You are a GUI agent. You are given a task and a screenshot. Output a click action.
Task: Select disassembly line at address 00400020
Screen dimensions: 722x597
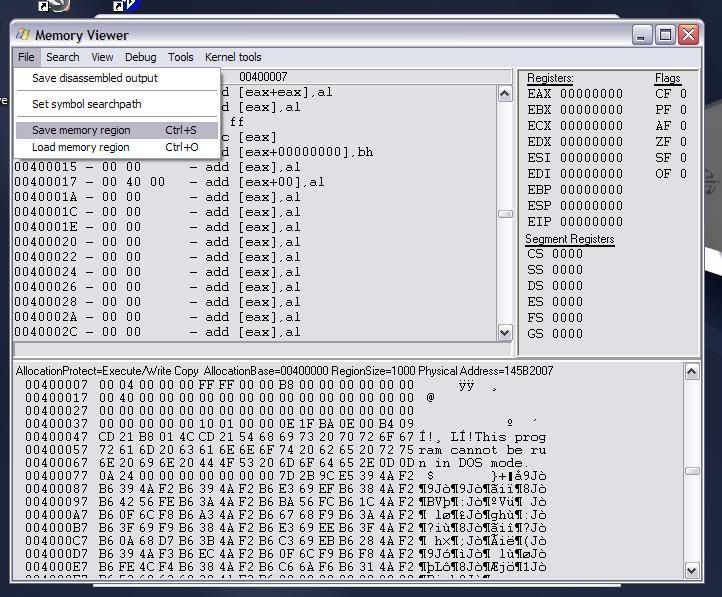coord(160,242)
